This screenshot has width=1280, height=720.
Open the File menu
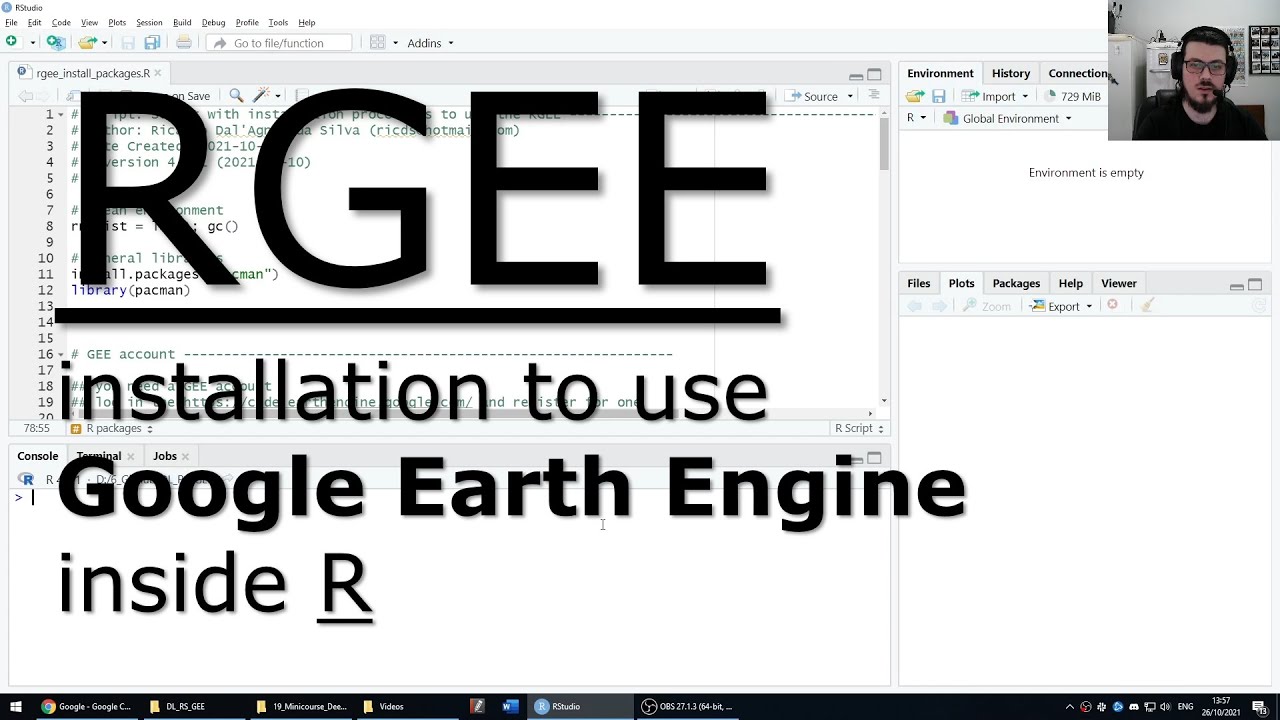(11, 22)
